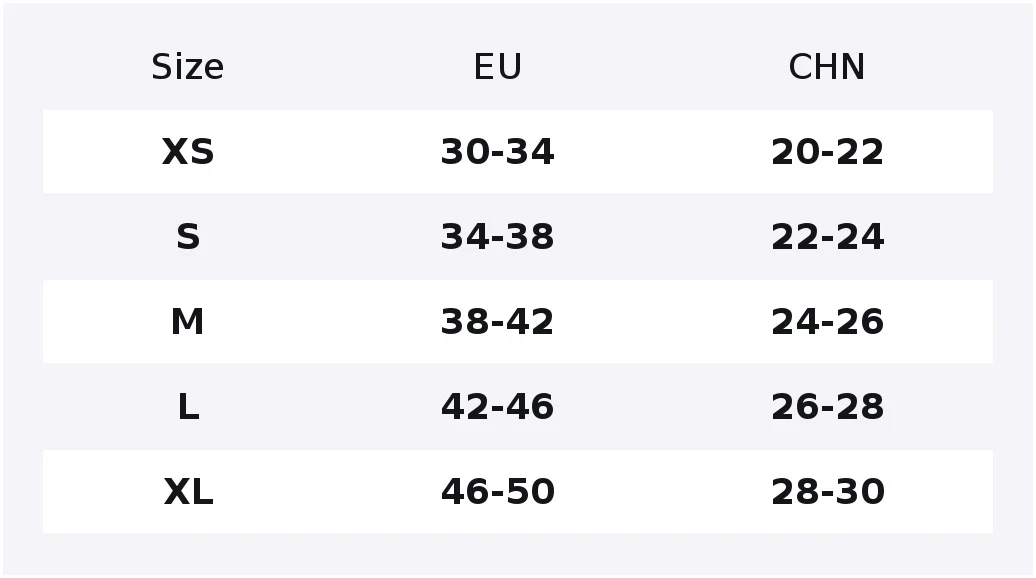Click CHN value 20-22
Screen dimensions: 1036x578
pyautogui.click(x=827, y=152)
